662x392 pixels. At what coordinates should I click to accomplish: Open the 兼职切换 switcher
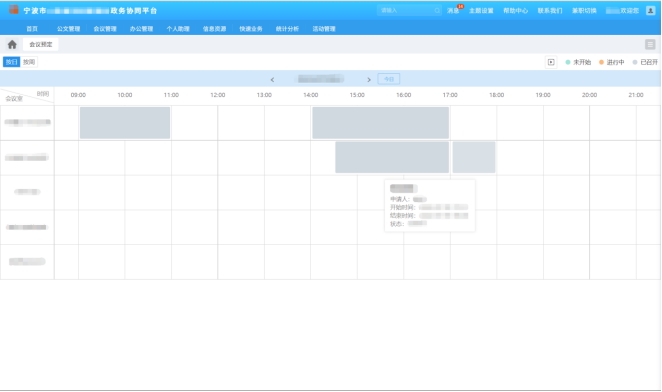click(x=584, y=11)
